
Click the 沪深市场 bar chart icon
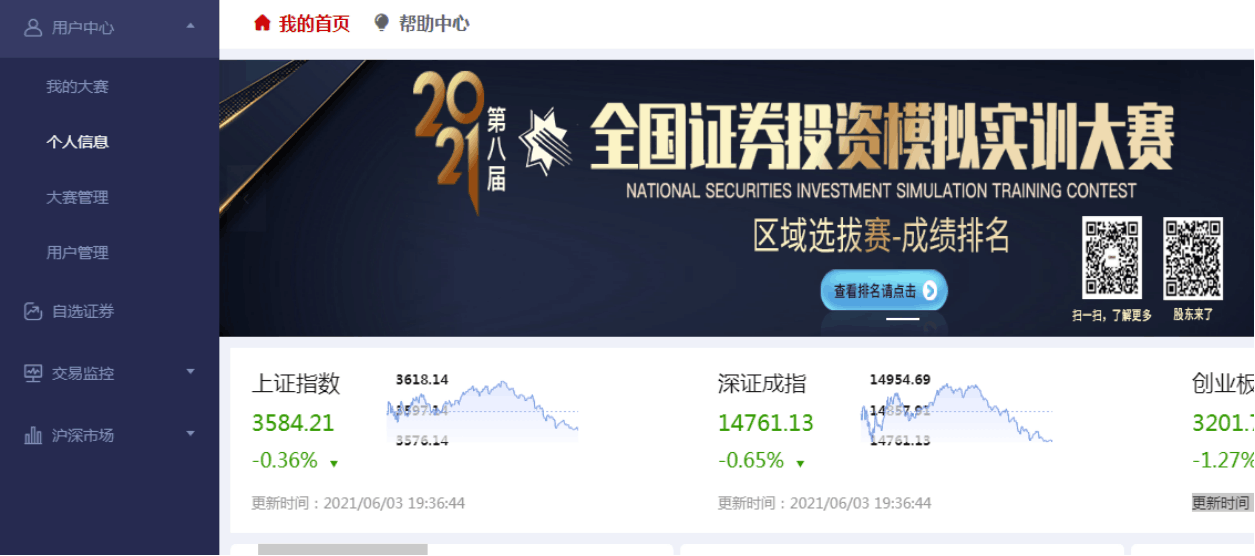tap(33, 436)
